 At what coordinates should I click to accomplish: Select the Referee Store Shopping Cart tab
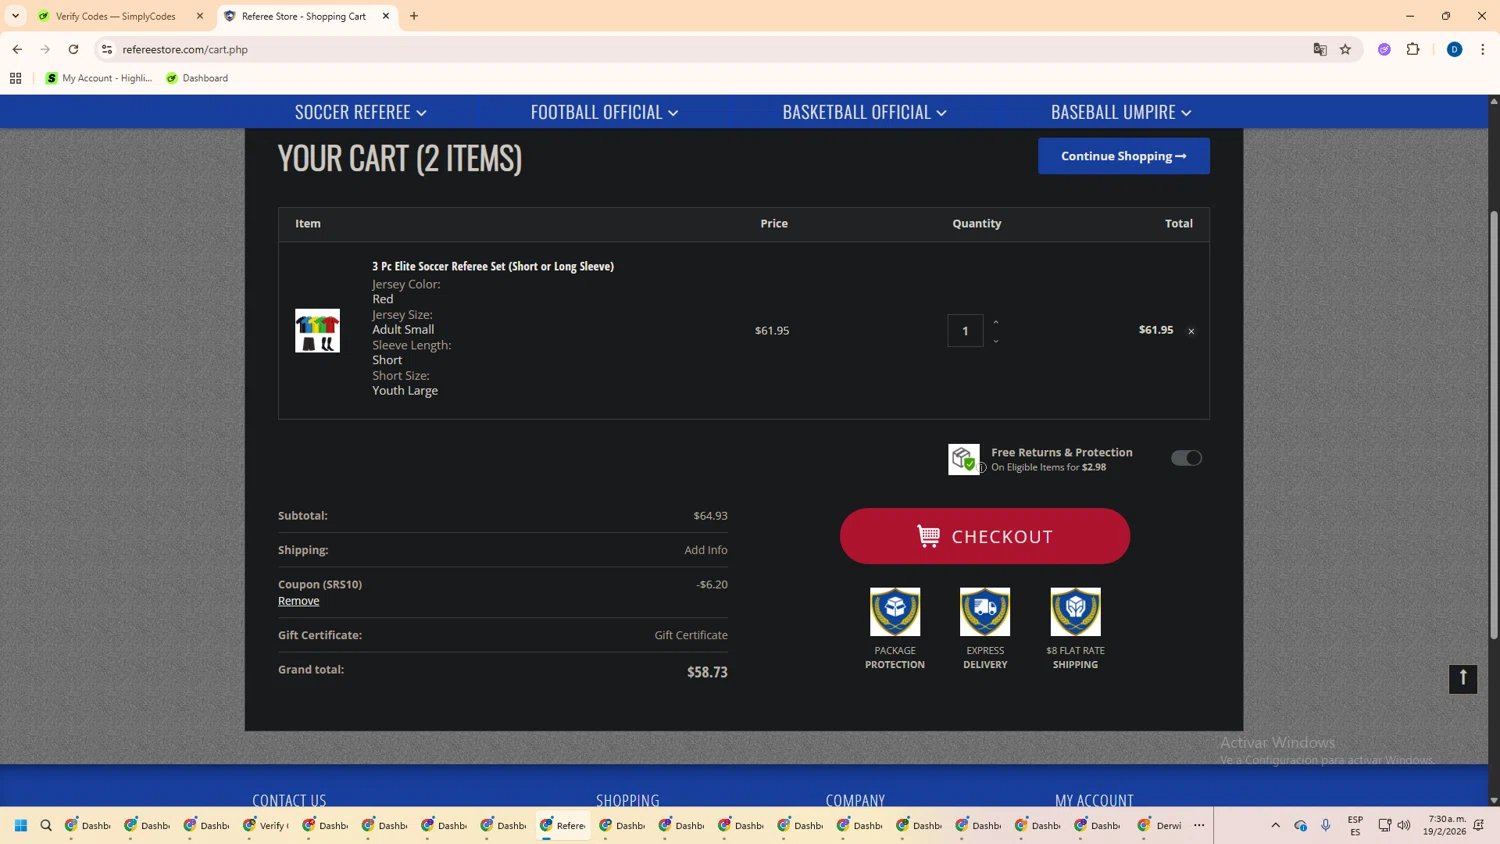coord(303,16)
